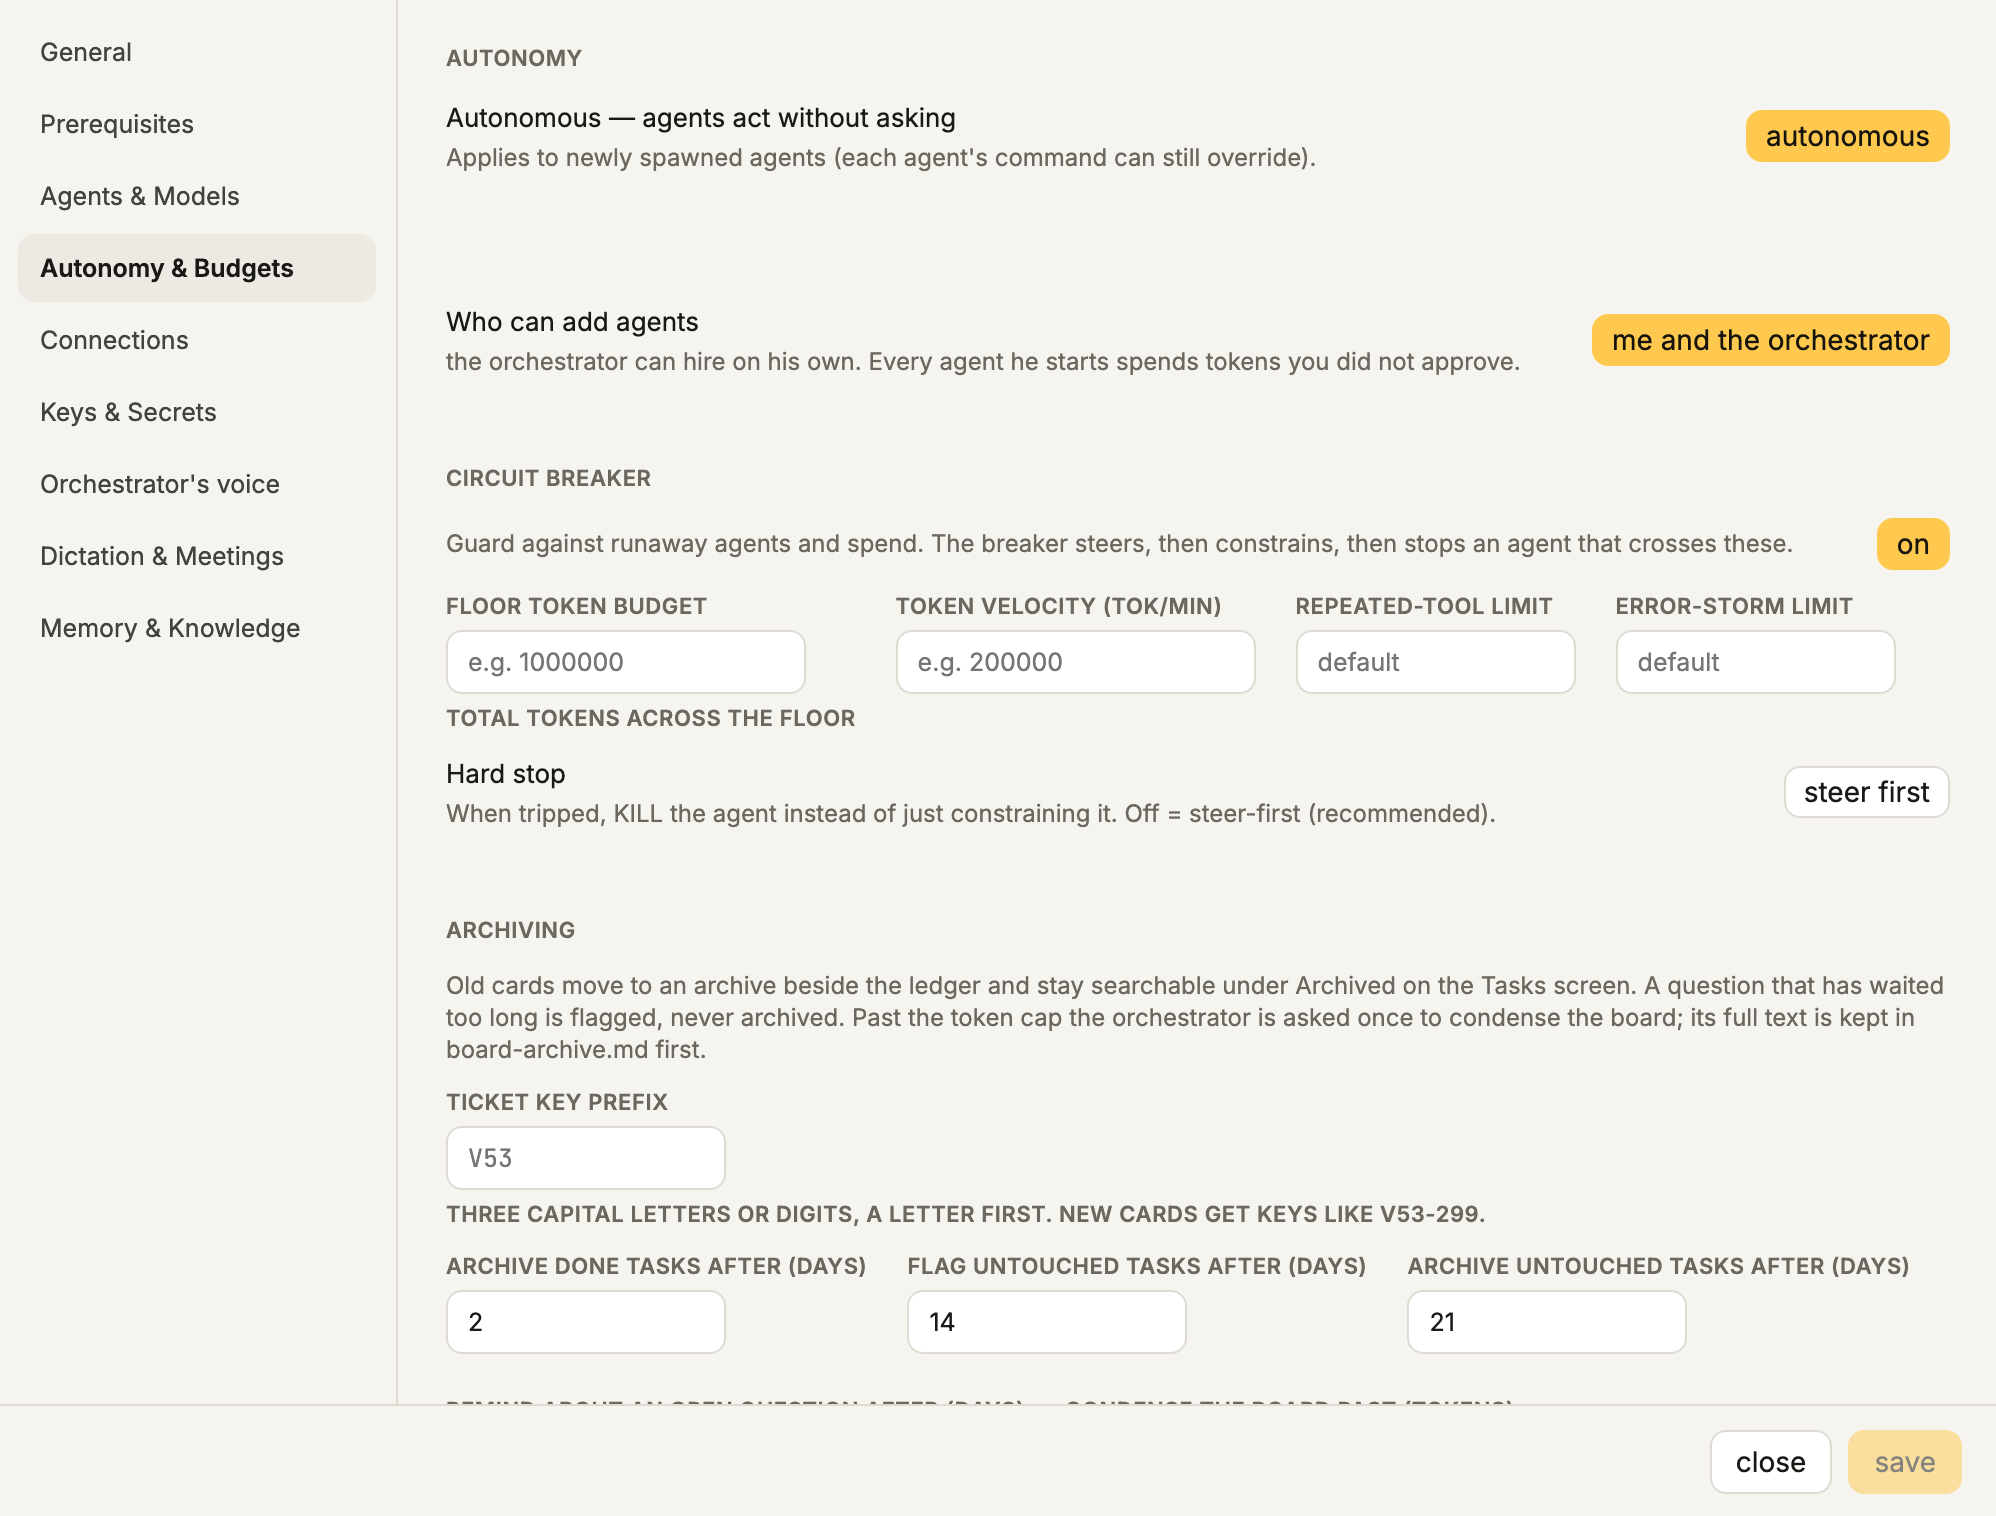Toggle 'me and the orchestrator' setting
Image resolution: width=1996 pixels, height=1516 pixels.
[x=1770, y=340]
